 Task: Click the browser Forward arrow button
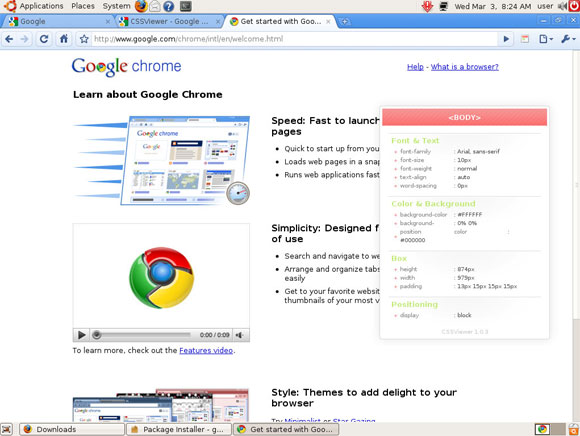(x=24, y=39)
